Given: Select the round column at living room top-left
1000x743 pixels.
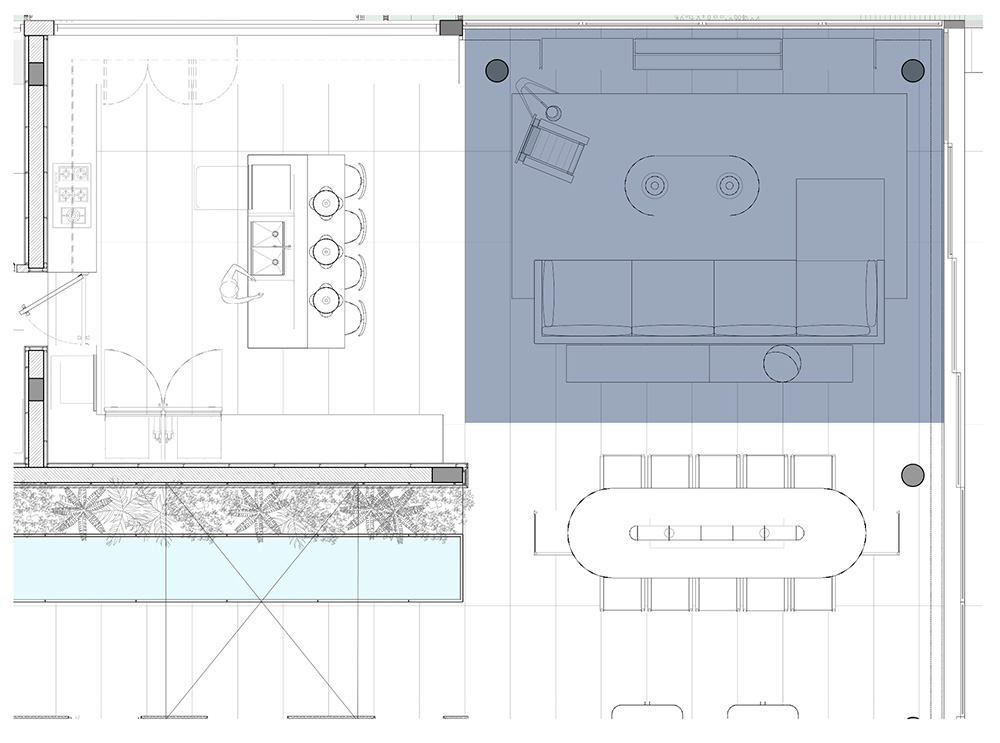Looking at the screenshot, I should click(497, 70).
